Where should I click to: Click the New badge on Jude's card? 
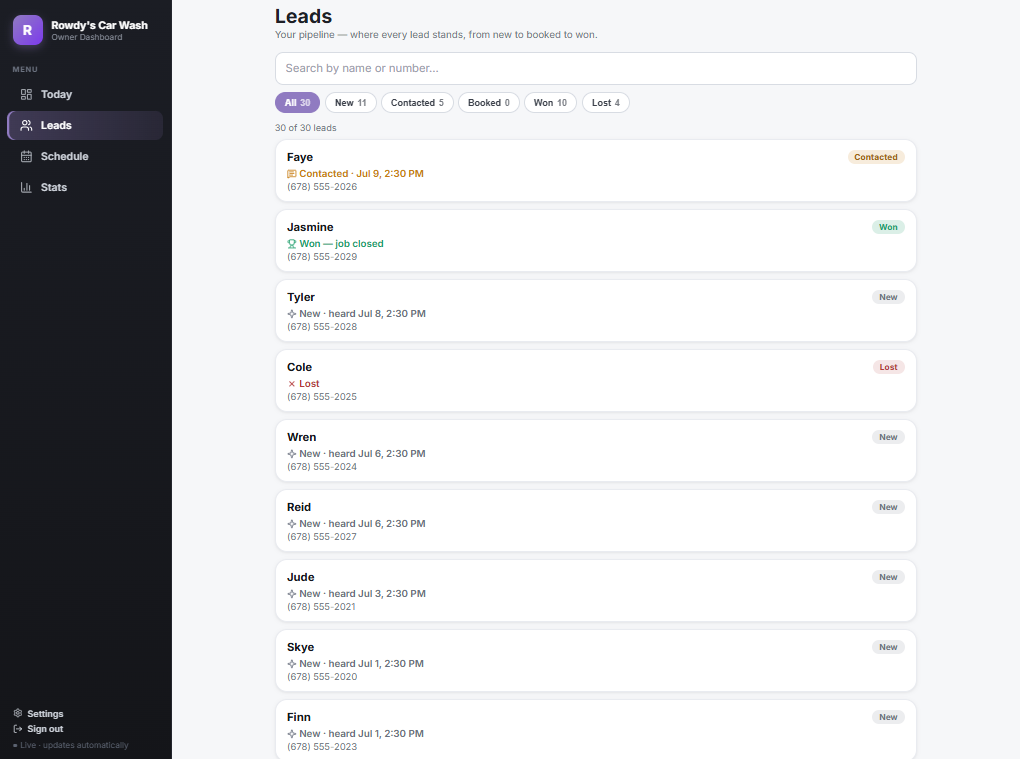coord(888,578)
